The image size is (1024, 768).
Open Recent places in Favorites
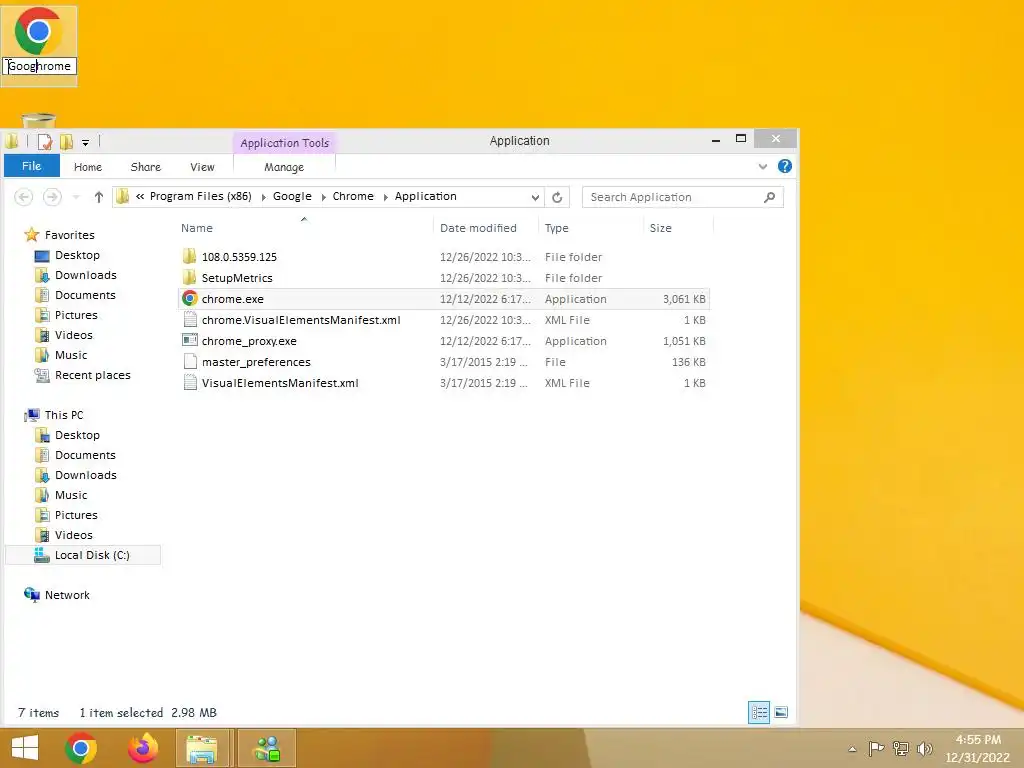[92, 375]
